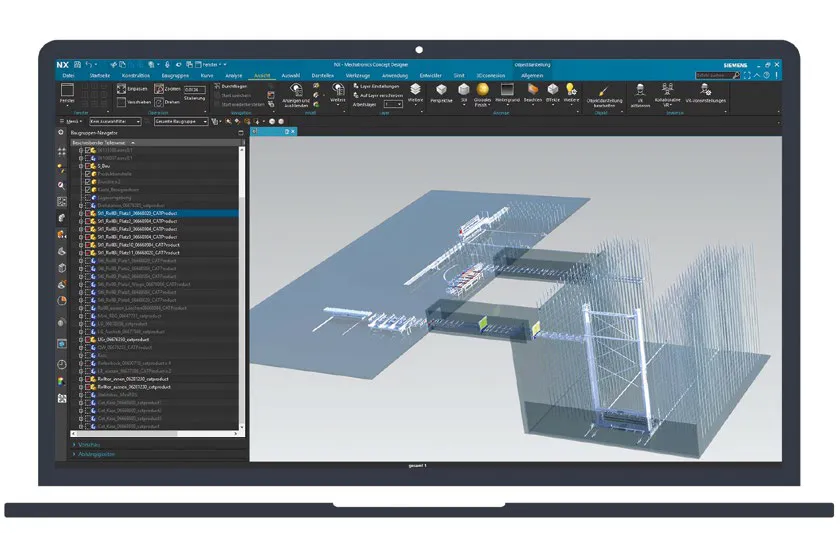The image size is (840, 533).
Task: Expand the UGr_06676350_catproduct node
Action: click(x=81, y=340)
